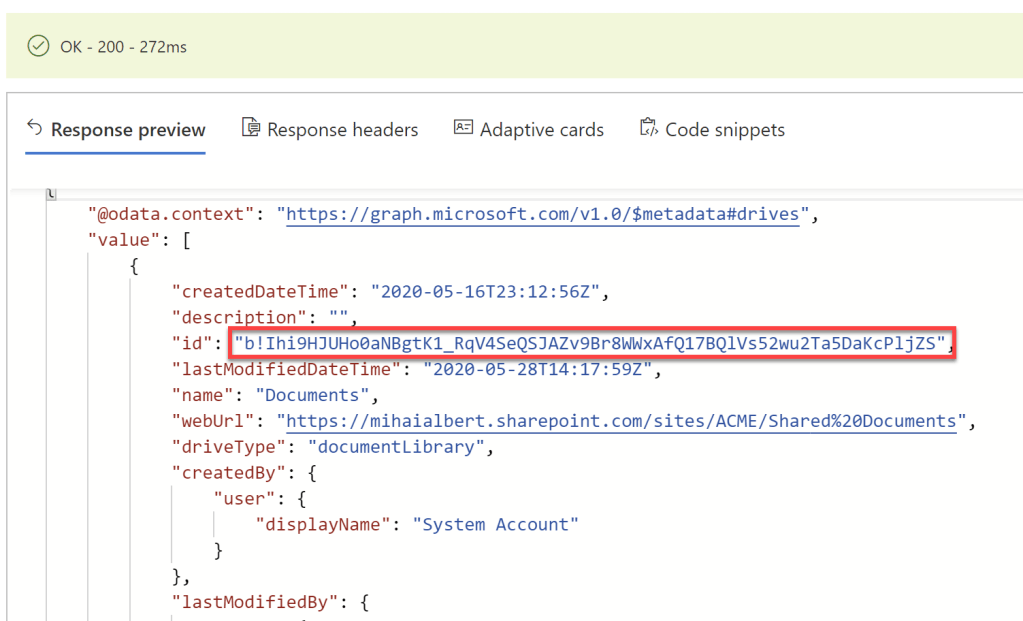Click the createdDateTime value 2020-05-16T23:12:56Z
This screenshot has width=1023, height=621.
[484, 292]
